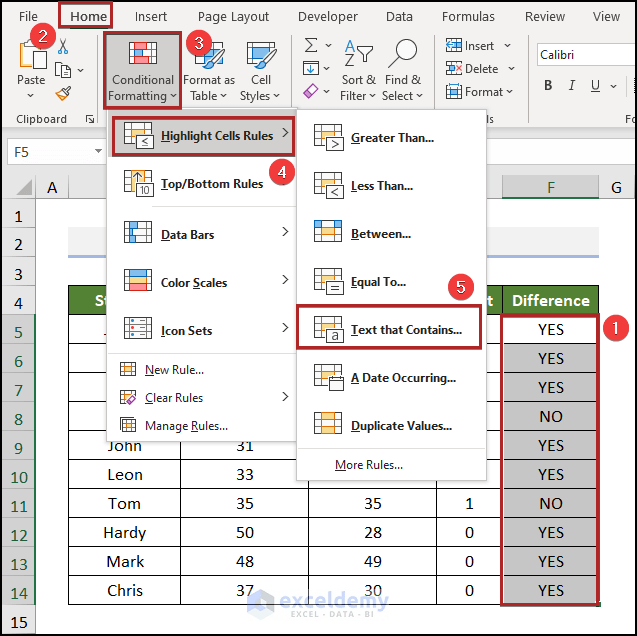Viewport: 637px width, 636px height.
Task: Toggle Bold formatting
Action: click(548, 85)
